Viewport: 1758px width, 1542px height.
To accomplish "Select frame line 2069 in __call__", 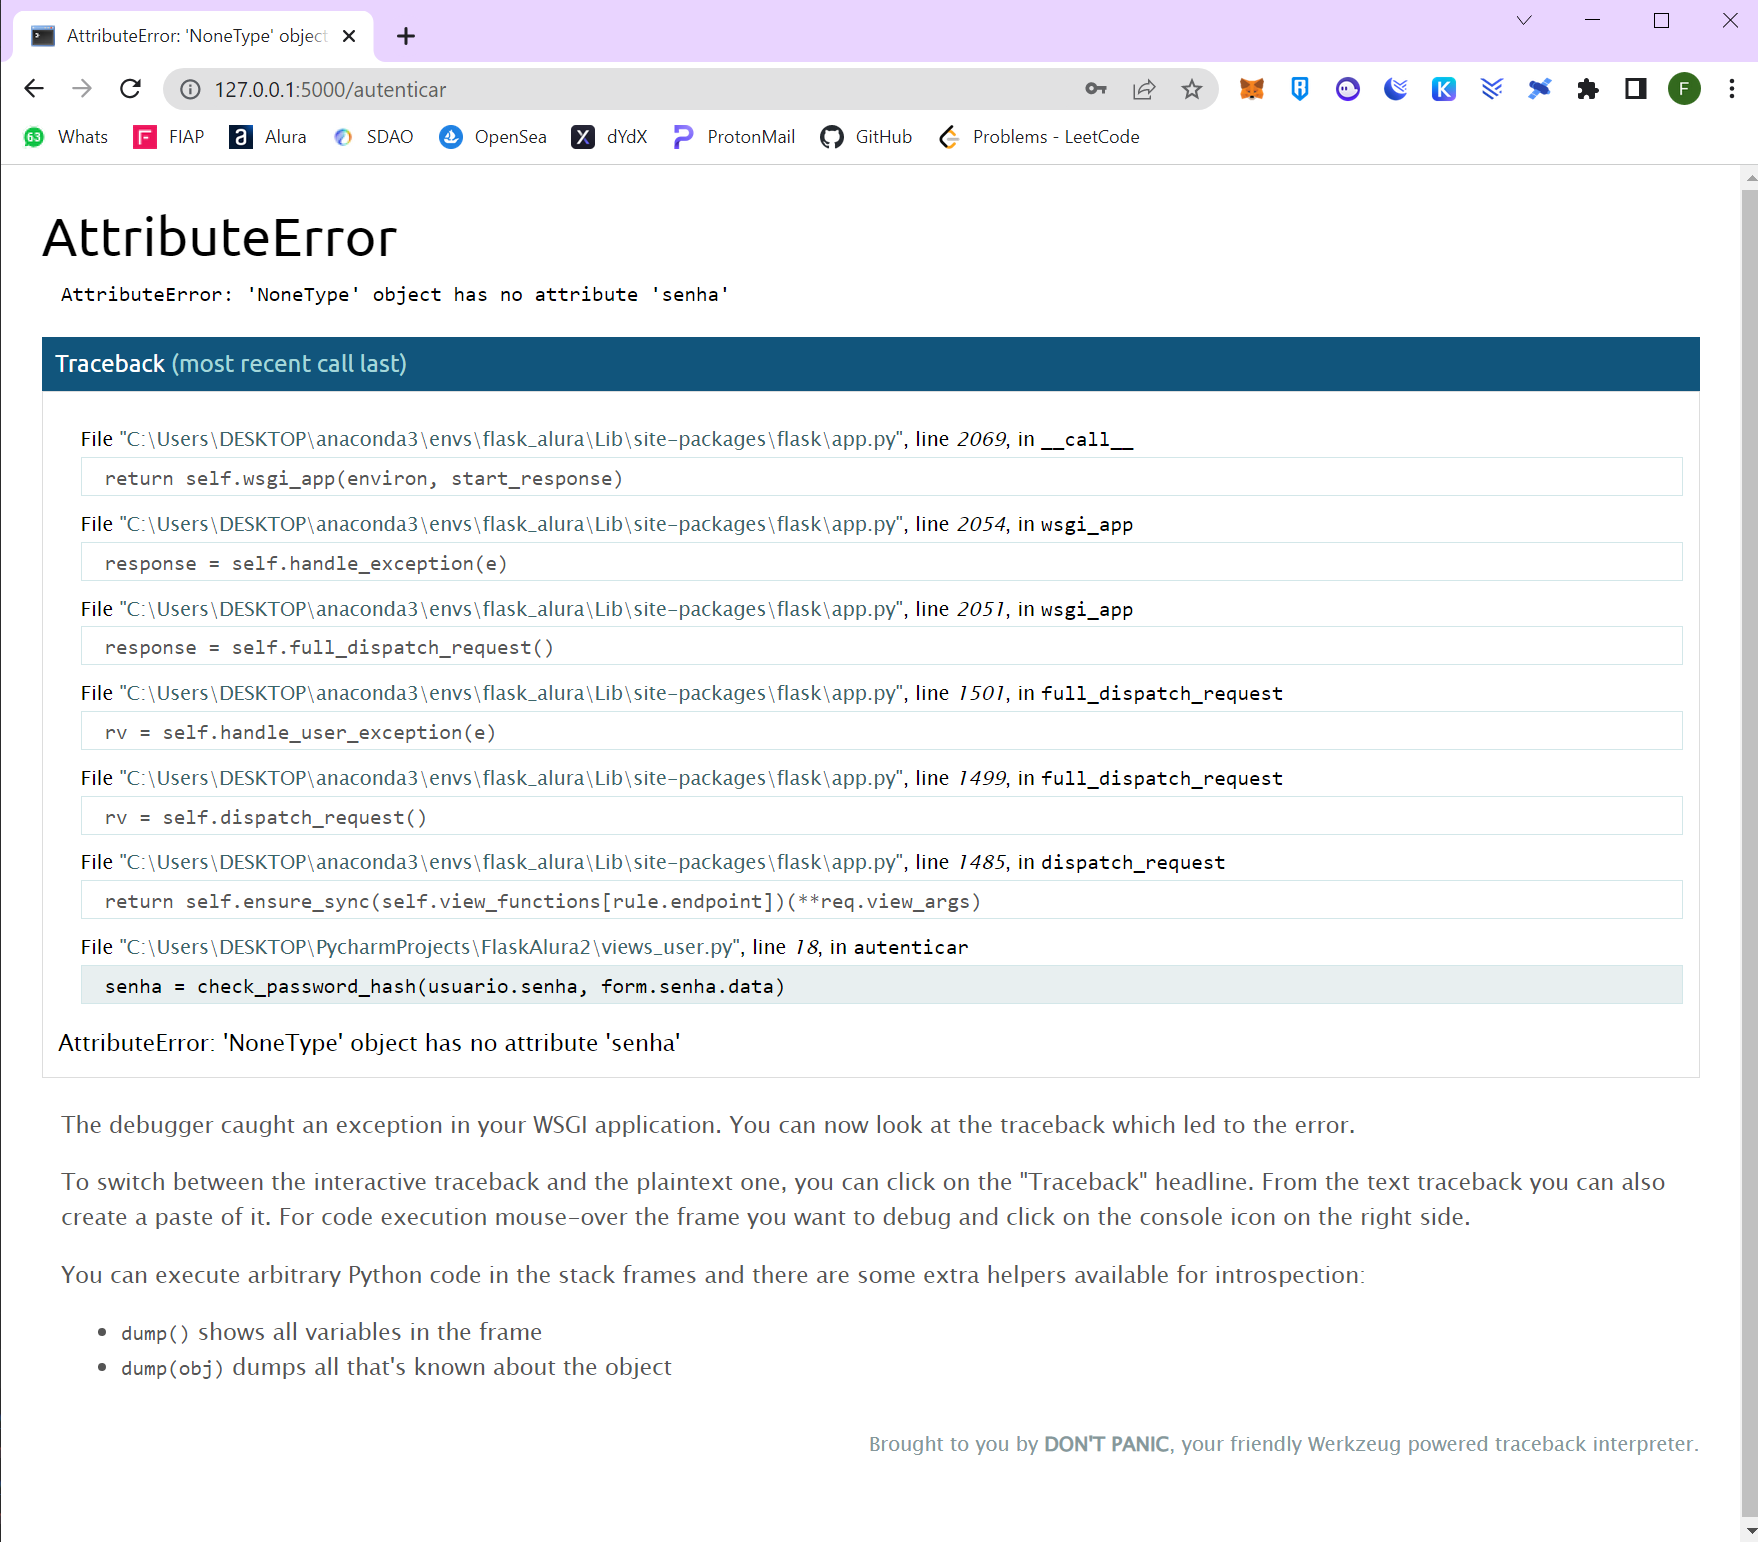I will tap(607, 439).
